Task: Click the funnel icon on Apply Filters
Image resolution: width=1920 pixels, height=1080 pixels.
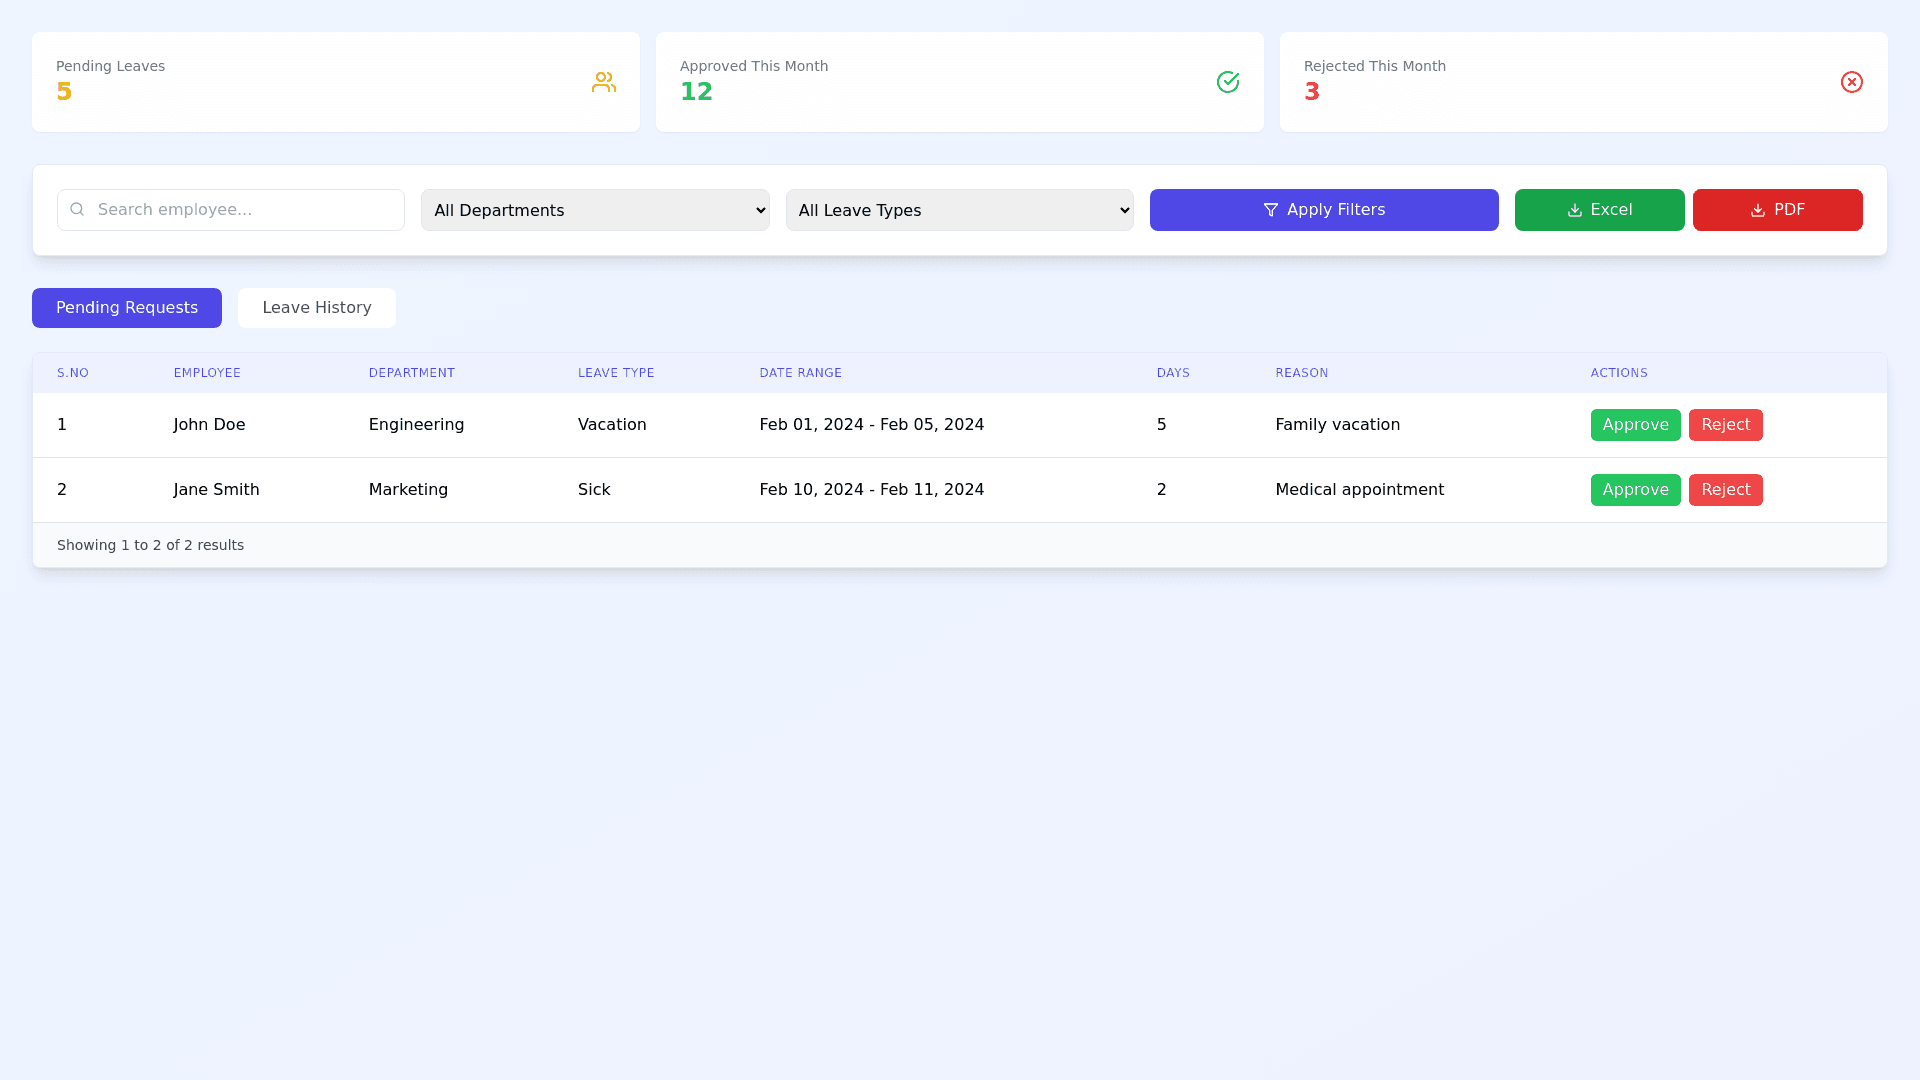Action: (x=1270, y=210)
